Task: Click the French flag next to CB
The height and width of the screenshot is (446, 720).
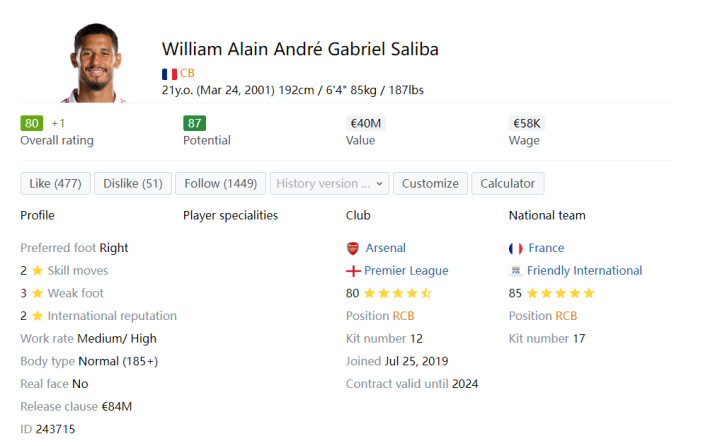Action: 169,74
